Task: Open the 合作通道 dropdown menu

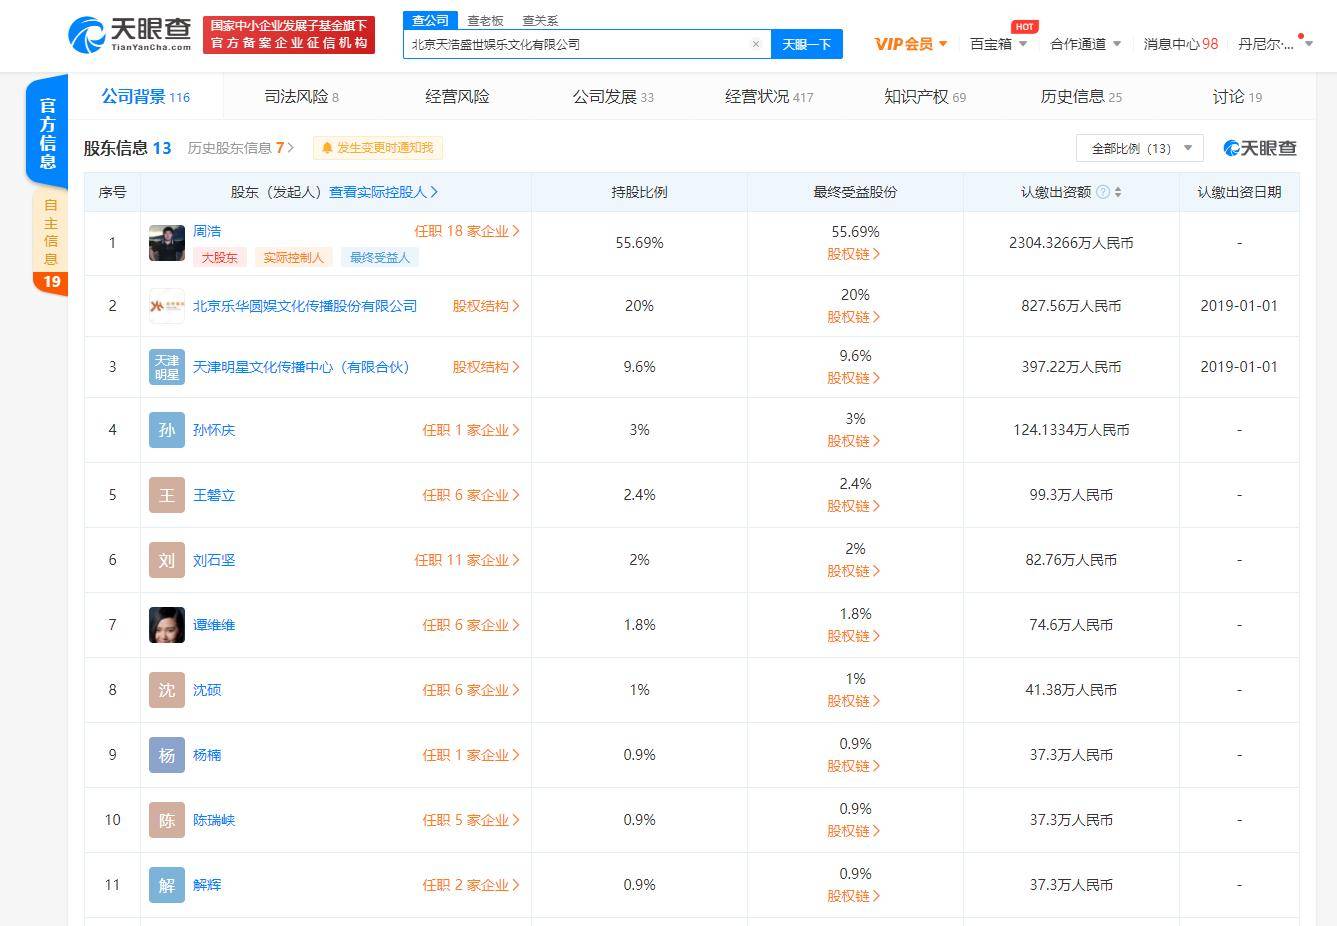Action: pyautogui.click(x=1085, y=44)
